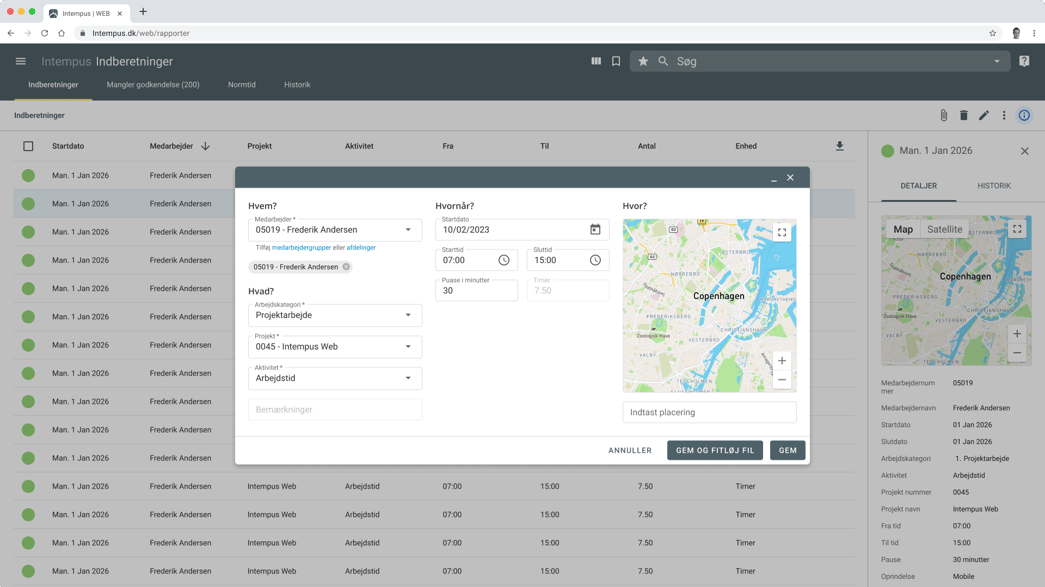Toggle the download icon in the Enhed column
This screenshot has height=587, width=1045.
(840, 146)
